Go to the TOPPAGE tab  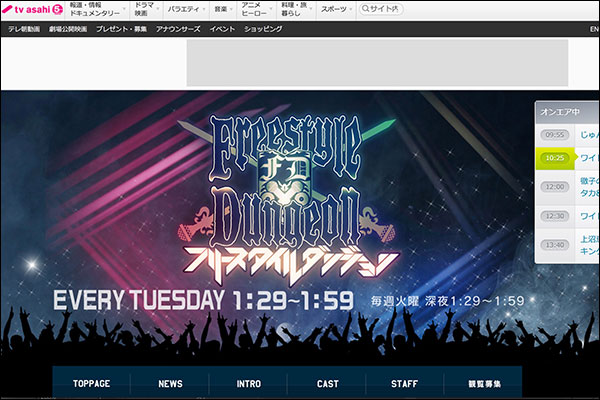(91, 384)
